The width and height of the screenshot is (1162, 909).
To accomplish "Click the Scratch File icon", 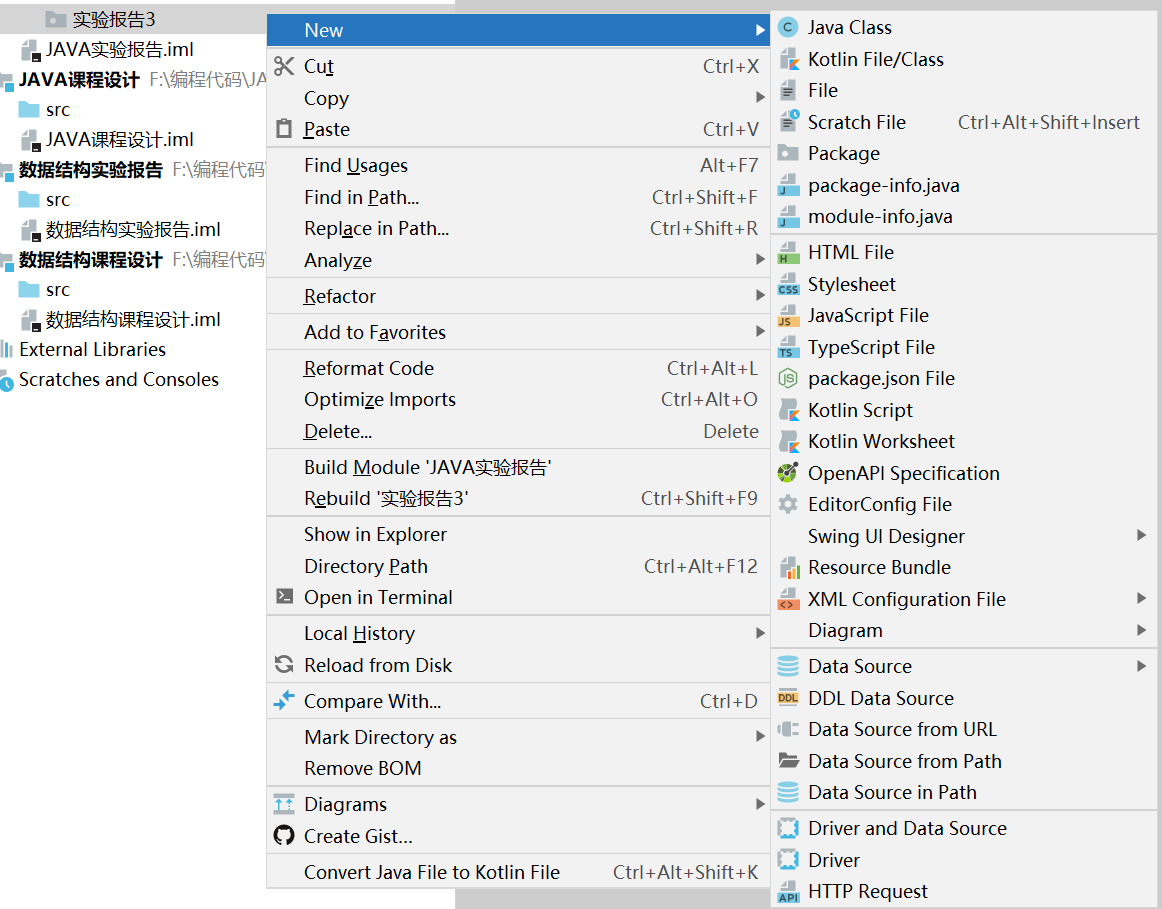I will click(x=788, y=121).
